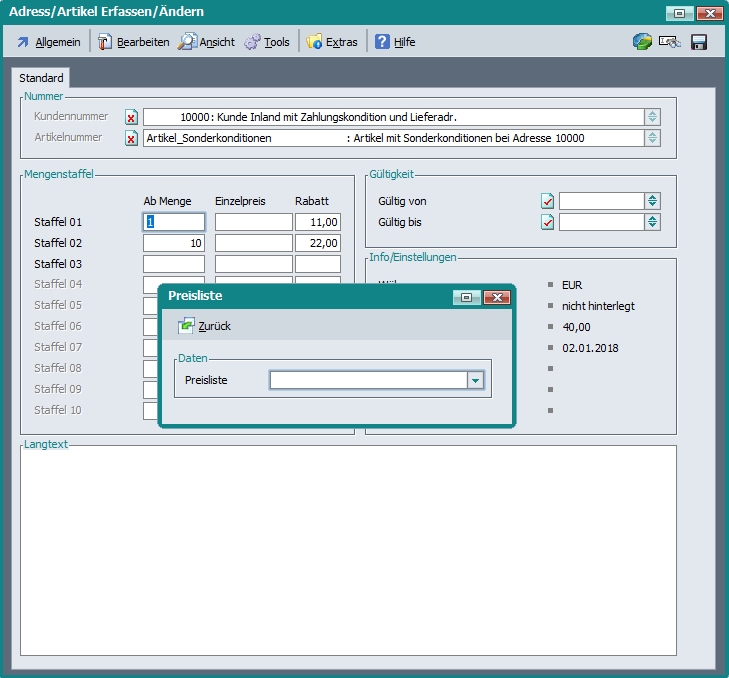The height and width of the screenshot is (678, 729).
Task: Expand the Preisliste dropdown list
Action: pyautogui.click(x=475, y=380)
